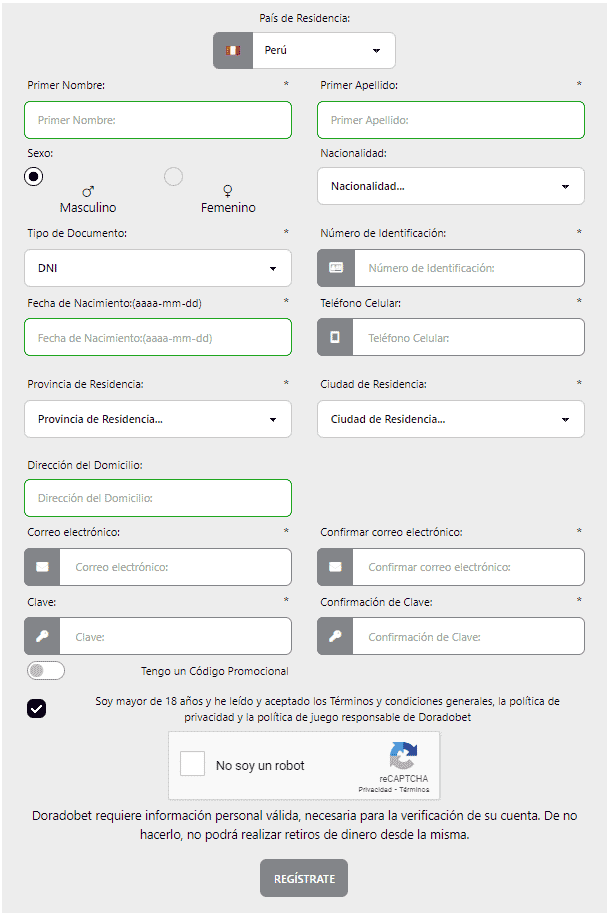Viewport: 608px width, 916px height.
Task: Click the Peru flag icon
Action: point(232,50)
